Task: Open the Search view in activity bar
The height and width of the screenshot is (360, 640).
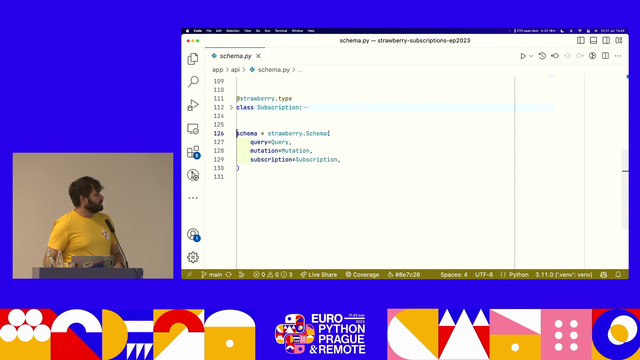Action: tap(193, 82)
